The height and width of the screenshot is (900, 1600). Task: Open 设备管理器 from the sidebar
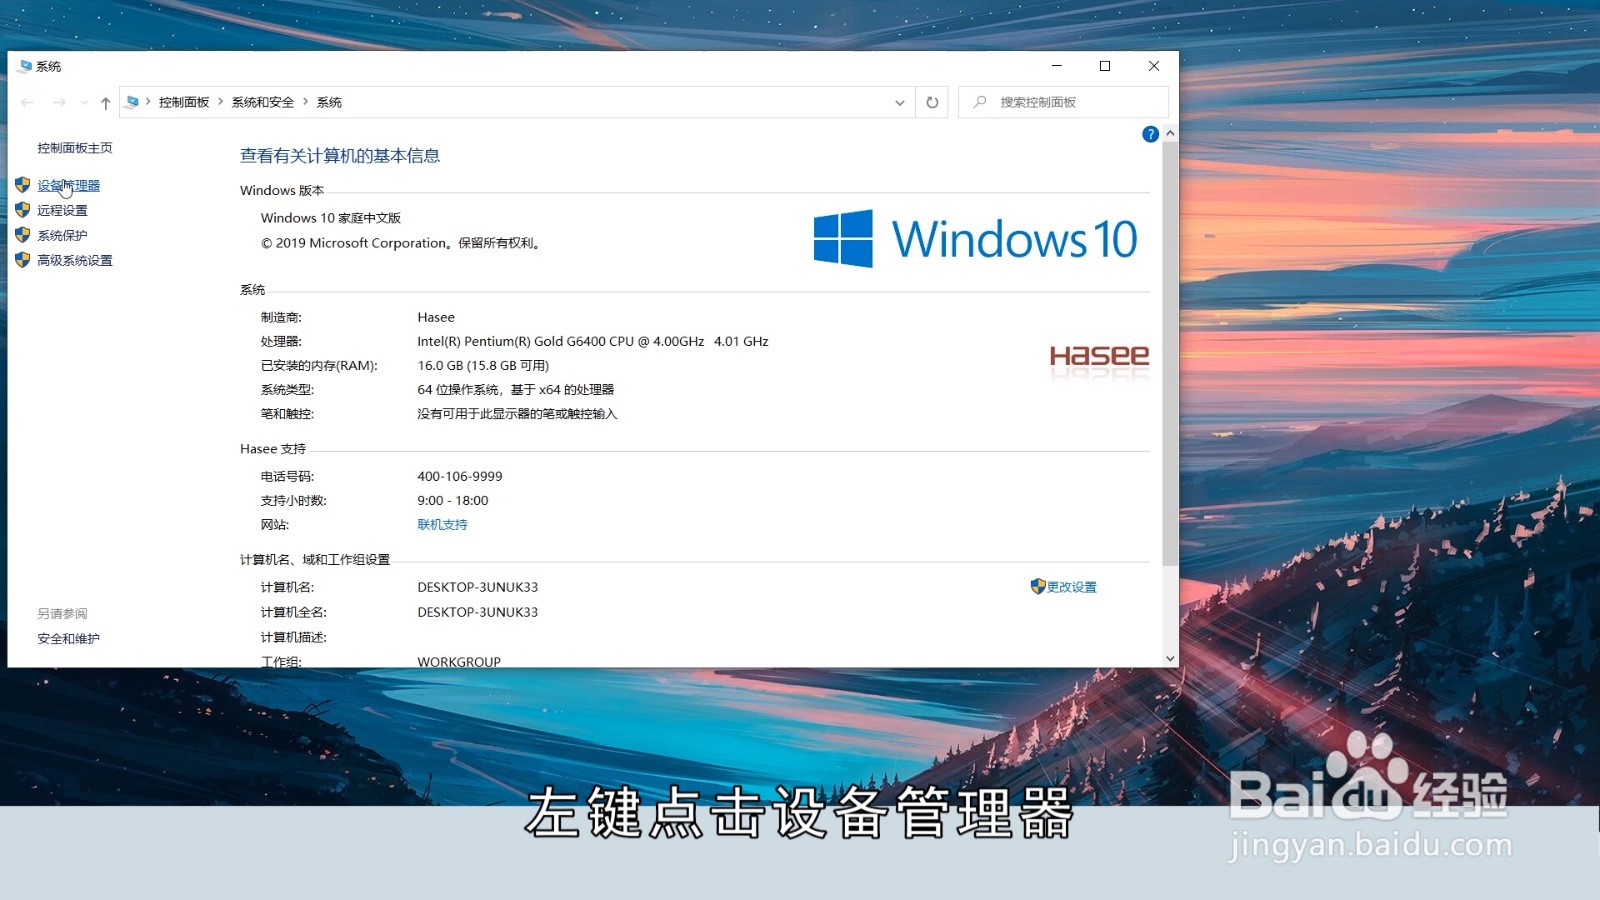(x=68, y=185)
